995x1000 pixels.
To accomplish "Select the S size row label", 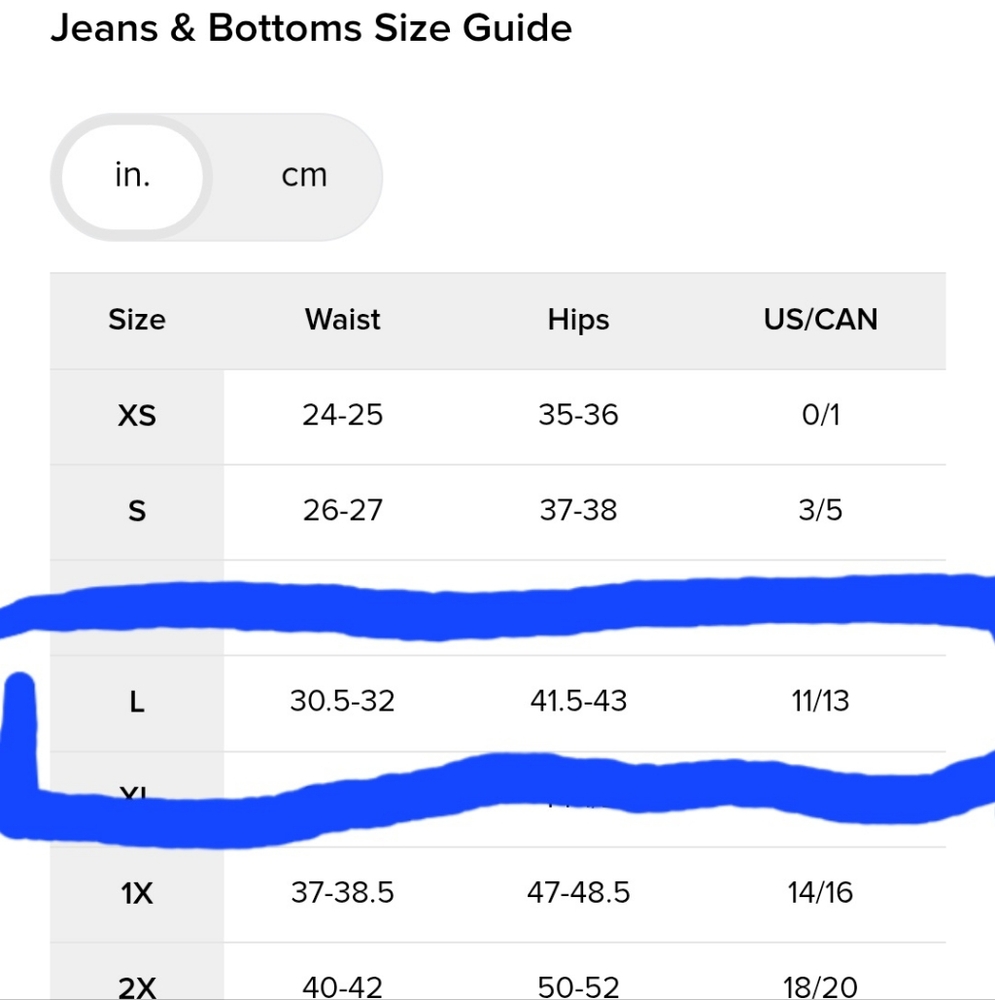I will (x=137, y=511).
